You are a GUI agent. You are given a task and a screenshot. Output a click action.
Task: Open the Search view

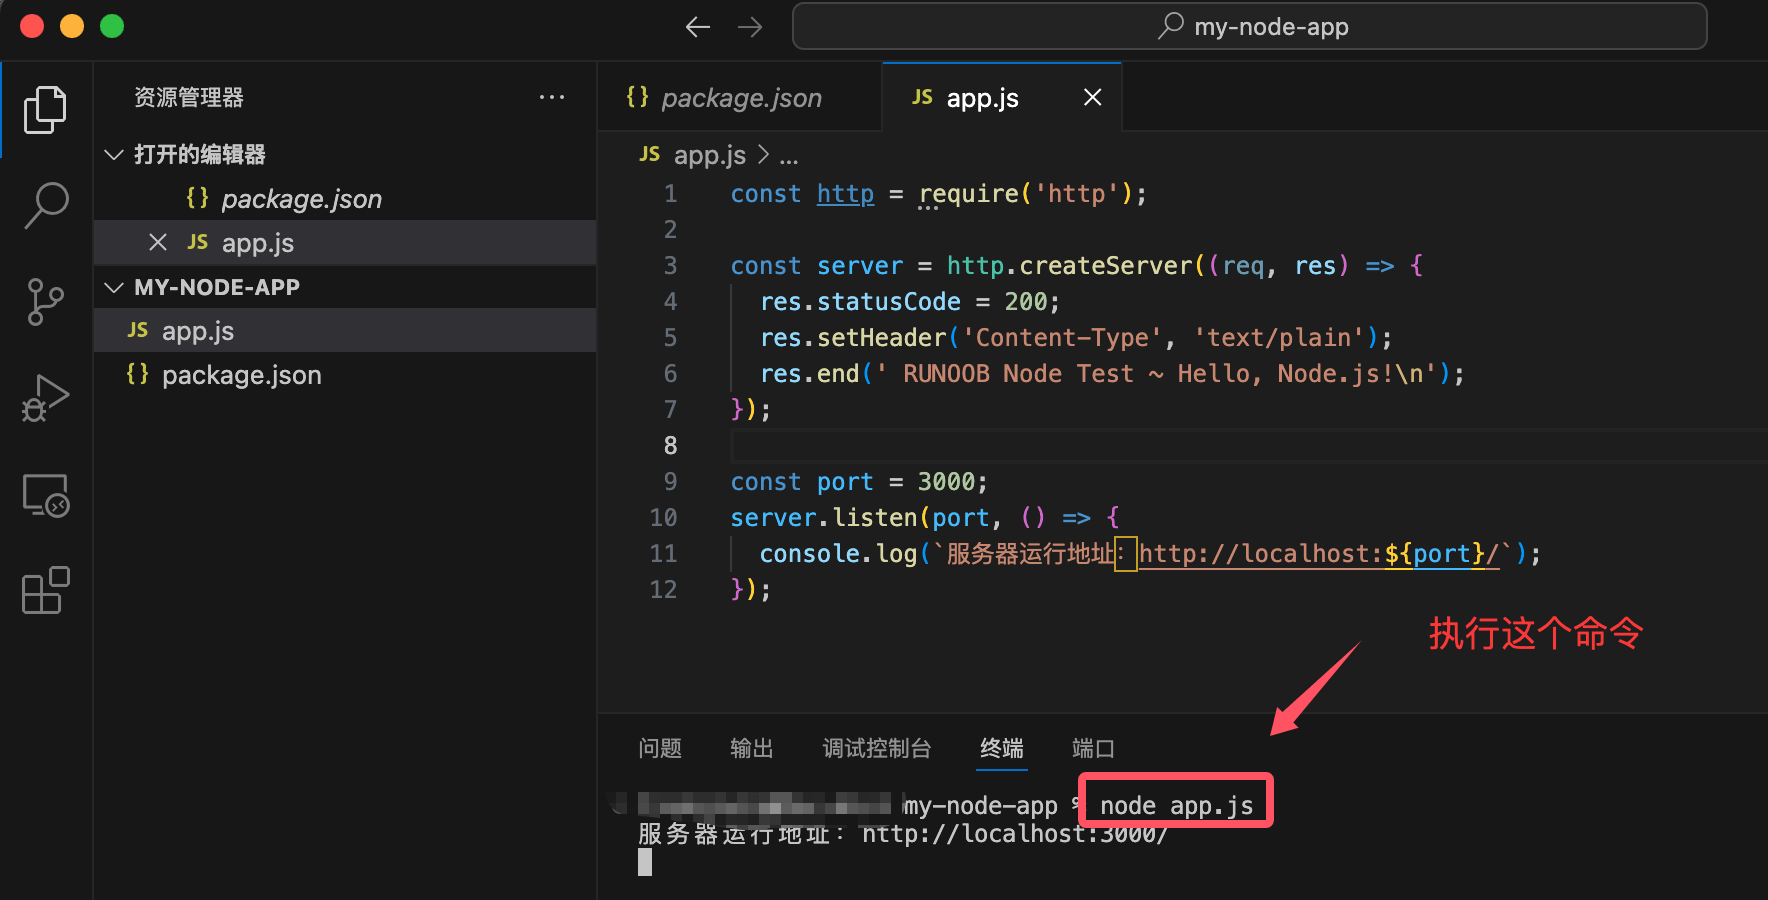pyautogui.click(x=44, y=203)
